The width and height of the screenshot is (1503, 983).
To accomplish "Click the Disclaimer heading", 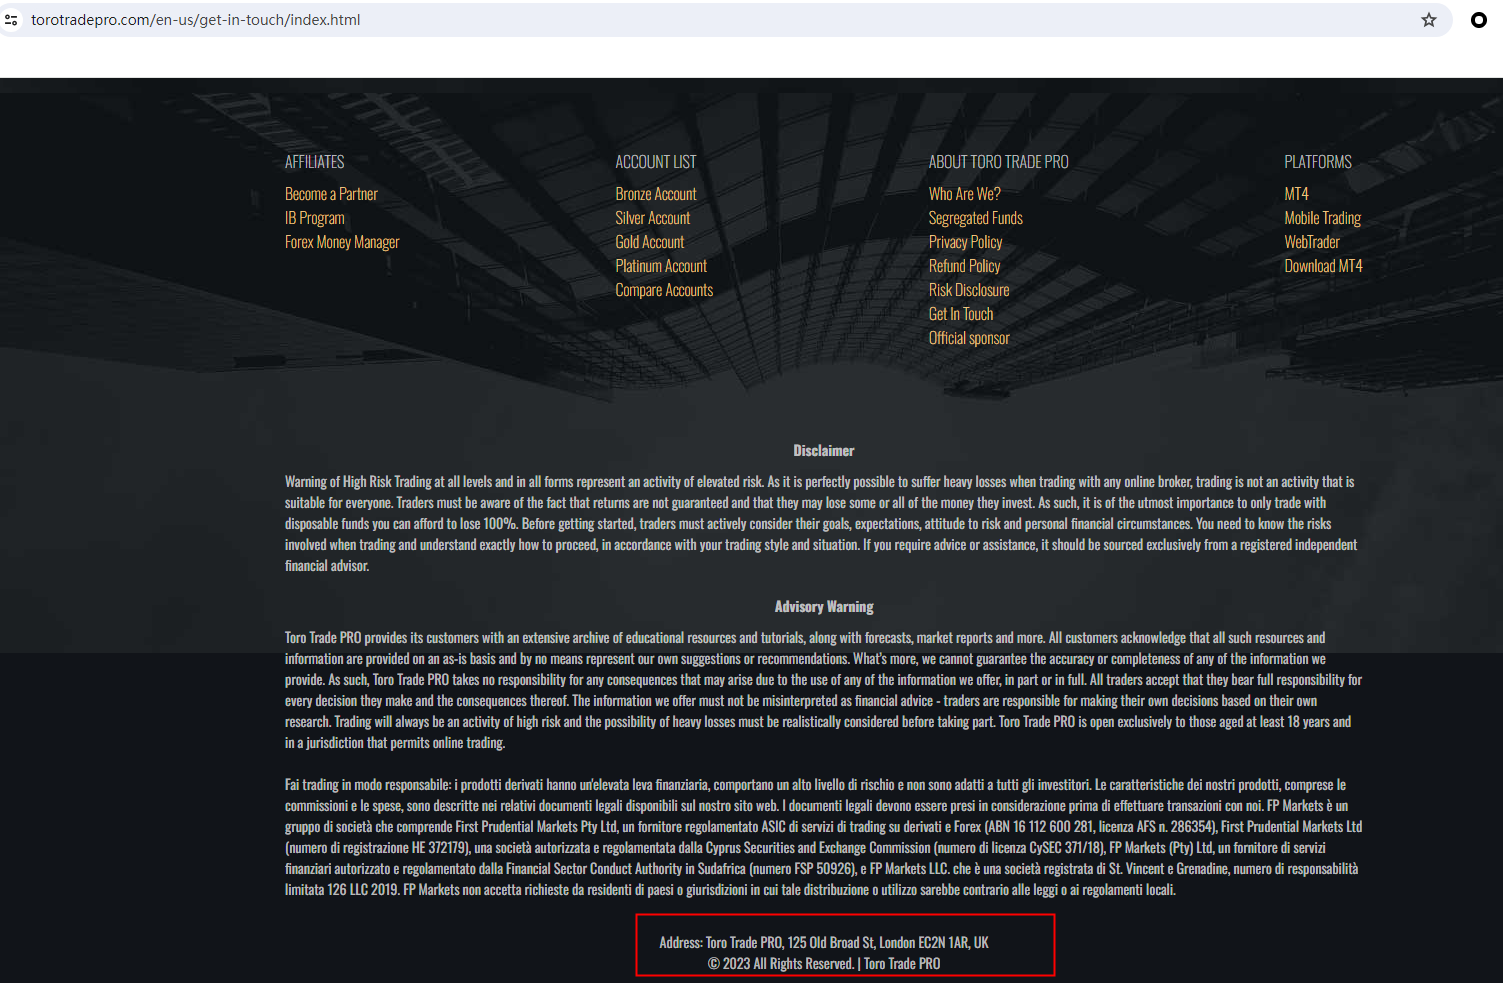I will pos(824,451).
